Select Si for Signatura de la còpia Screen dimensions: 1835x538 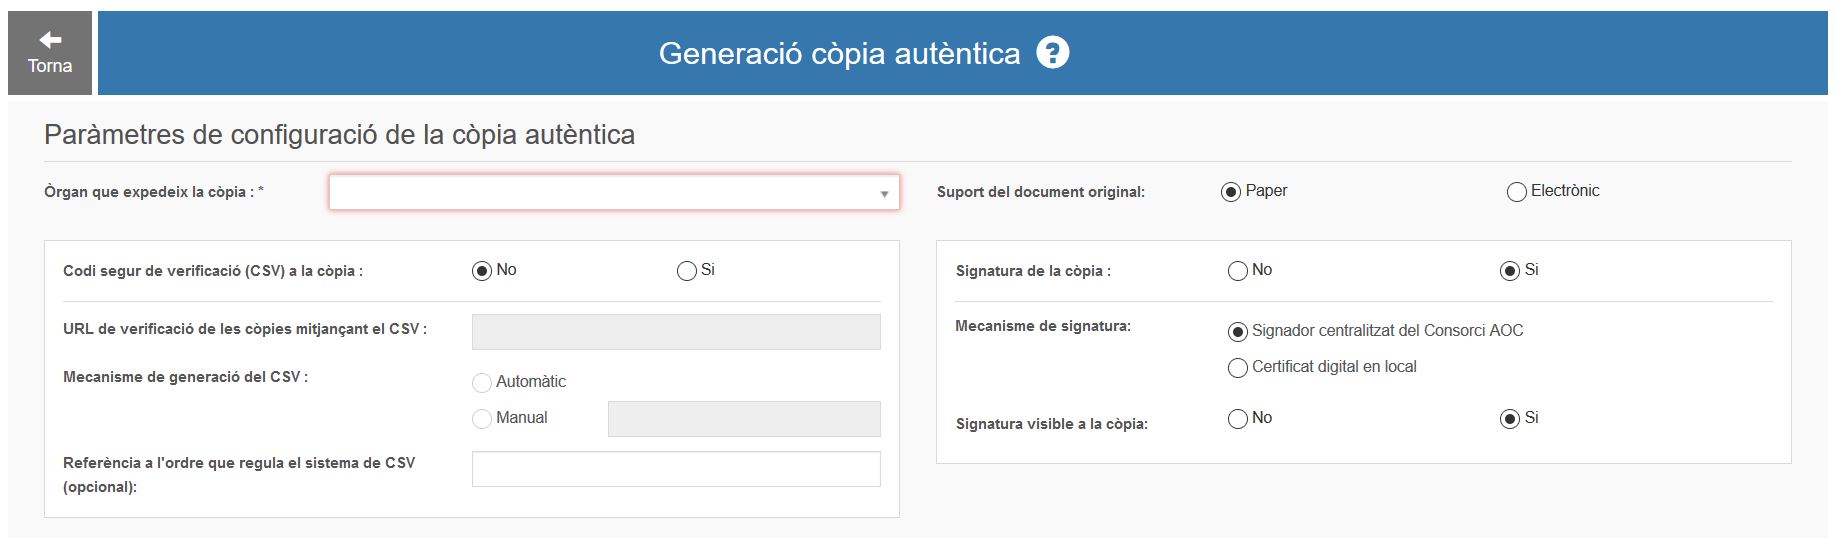click(x=1510, y=271)
